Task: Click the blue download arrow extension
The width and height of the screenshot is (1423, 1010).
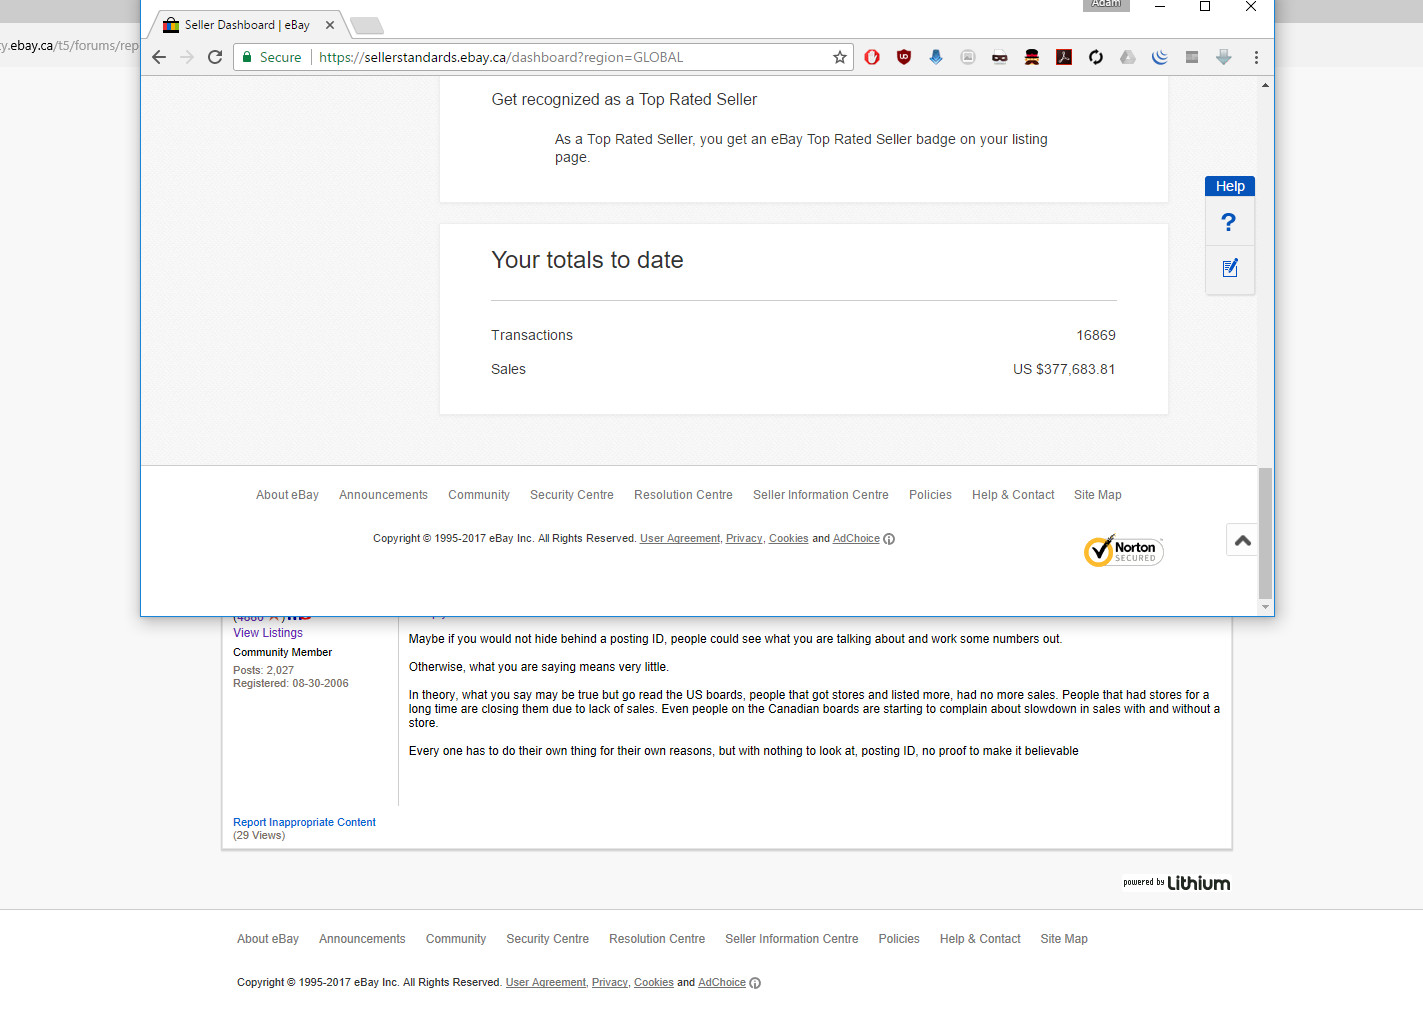Action: click(936, 57)
